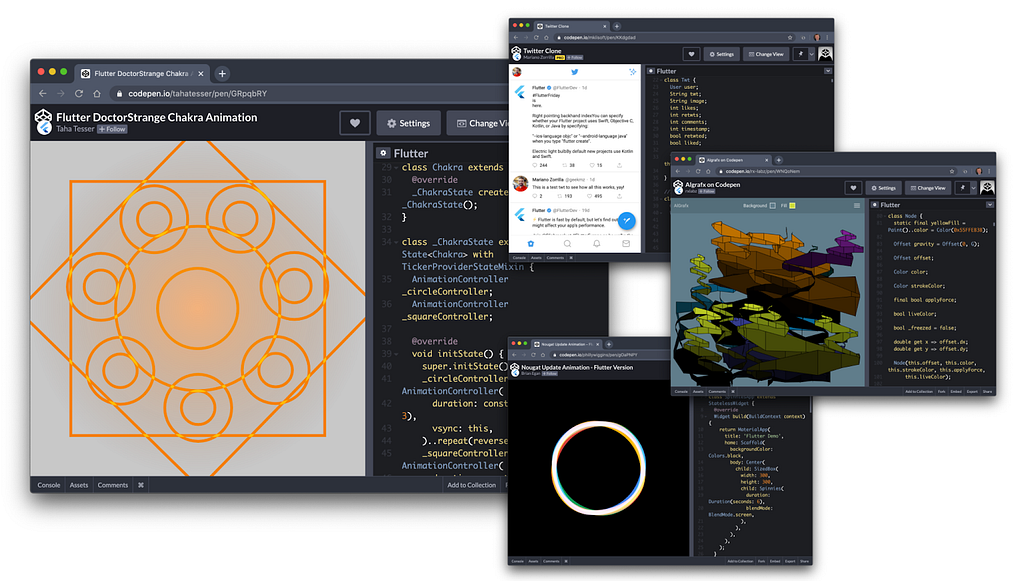This screenshot has width=1024, height=581.
Task: Tap the mail icon in the Twitter bottom navigation
Action: (626, 243)
